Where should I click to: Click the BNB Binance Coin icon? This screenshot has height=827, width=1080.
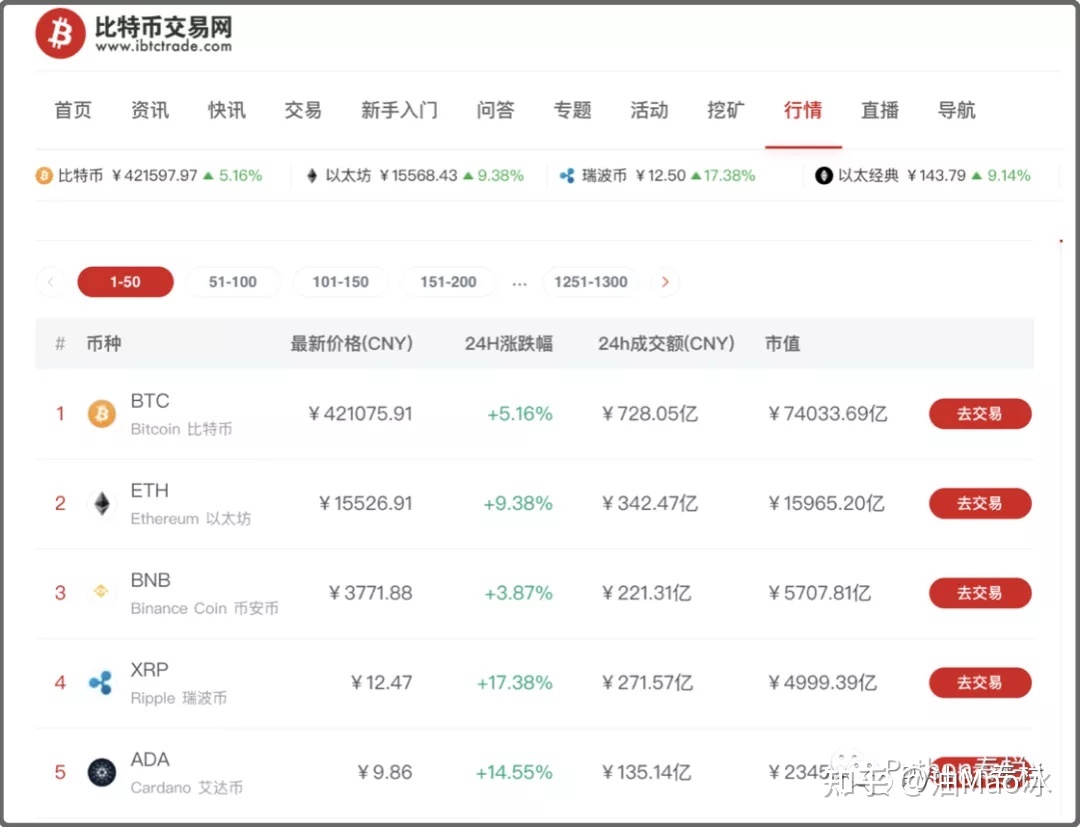click(101, 592)
